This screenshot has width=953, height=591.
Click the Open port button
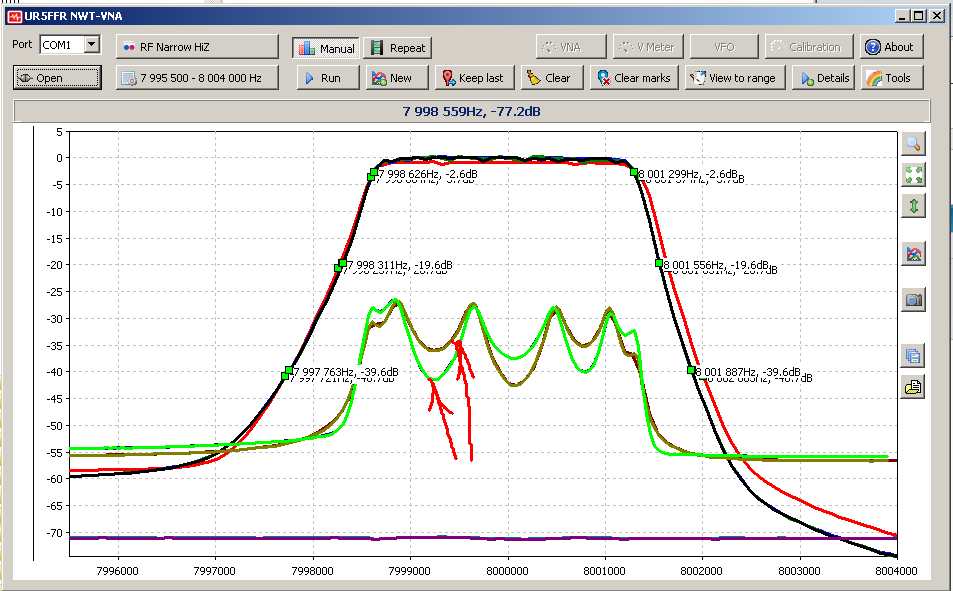(57, 78)
